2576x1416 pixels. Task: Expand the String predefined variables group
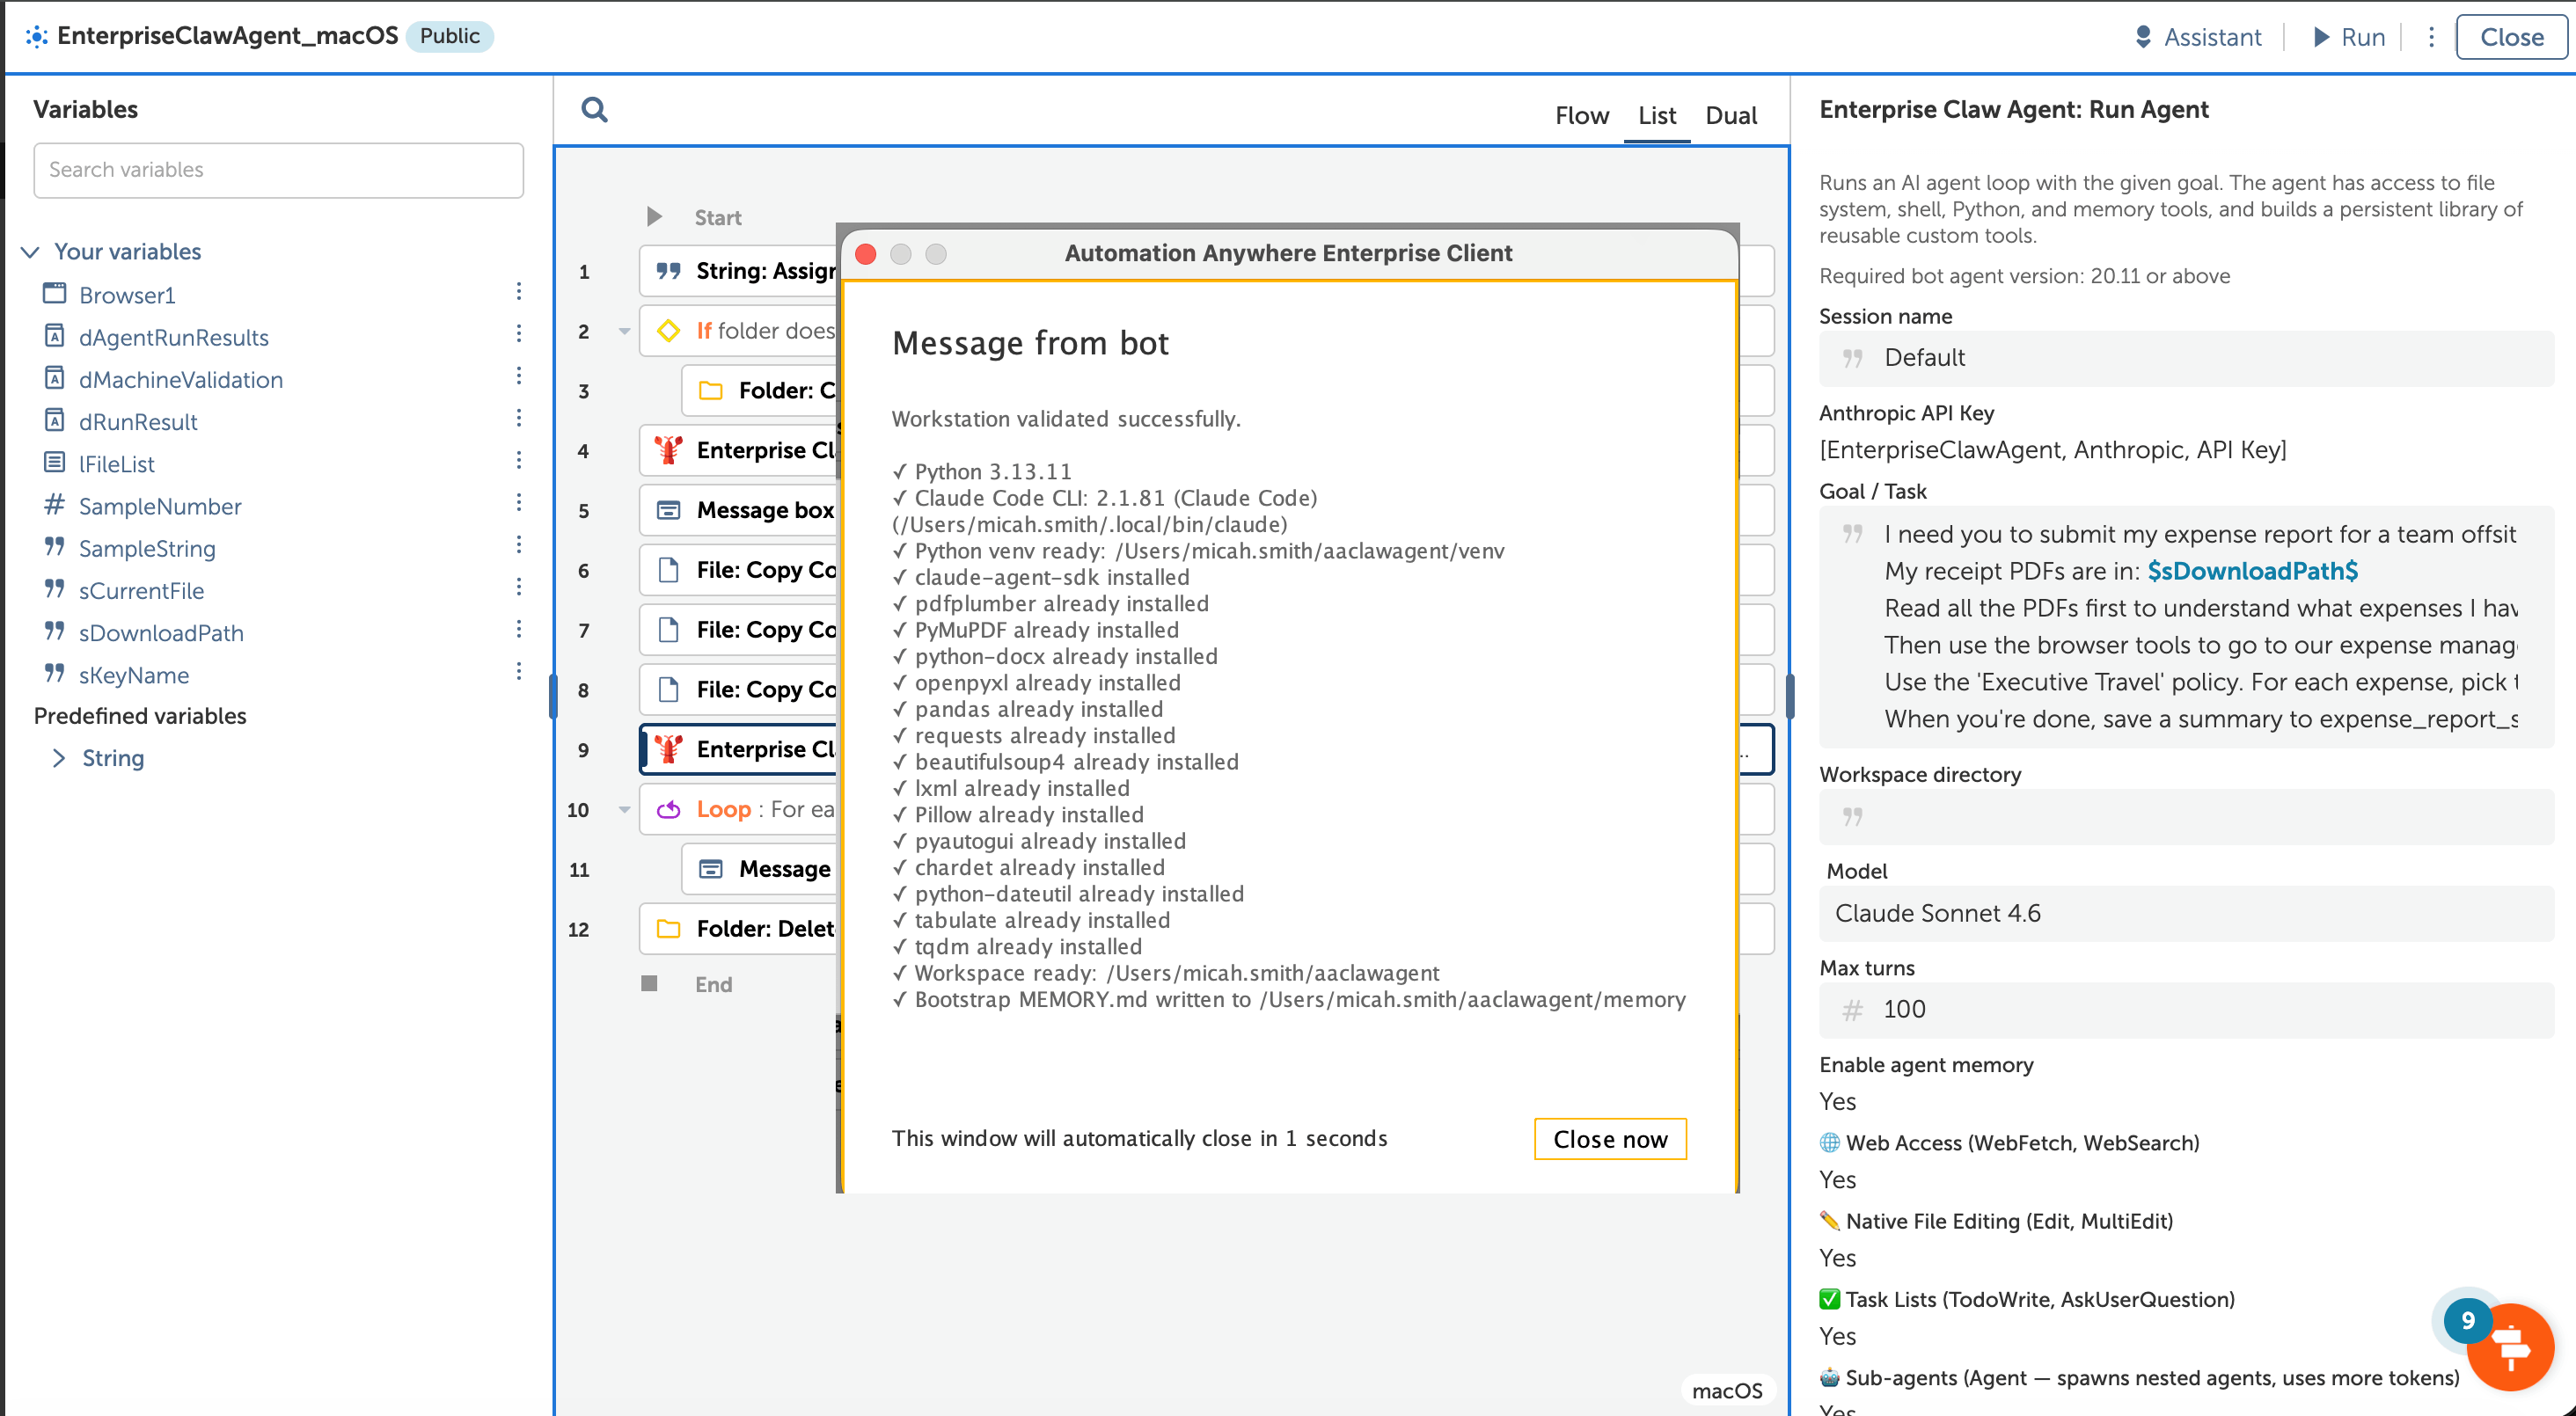coord(58,758)
